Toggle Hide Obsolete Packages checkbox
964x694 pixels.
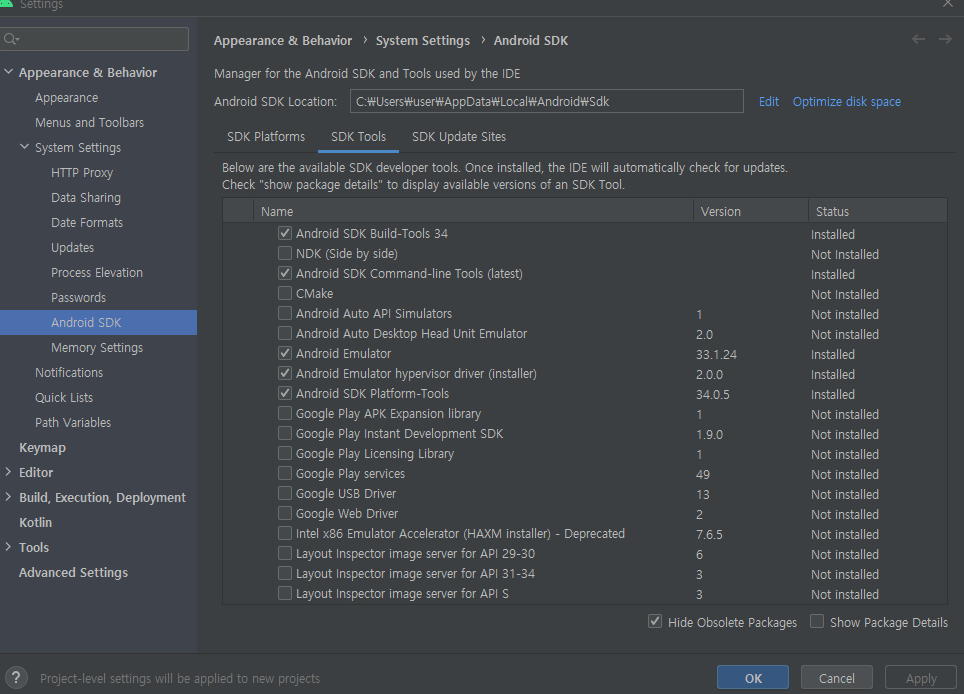[x=655, y=621]
